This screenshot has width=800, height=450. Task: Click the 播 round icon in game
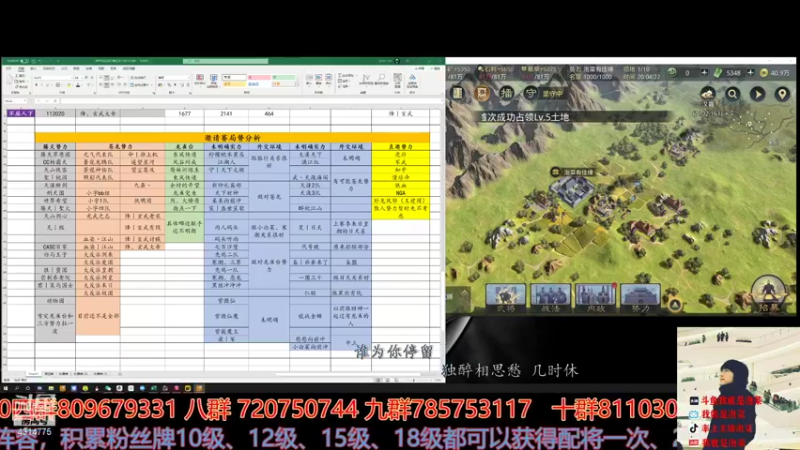(x=507, y=93)
